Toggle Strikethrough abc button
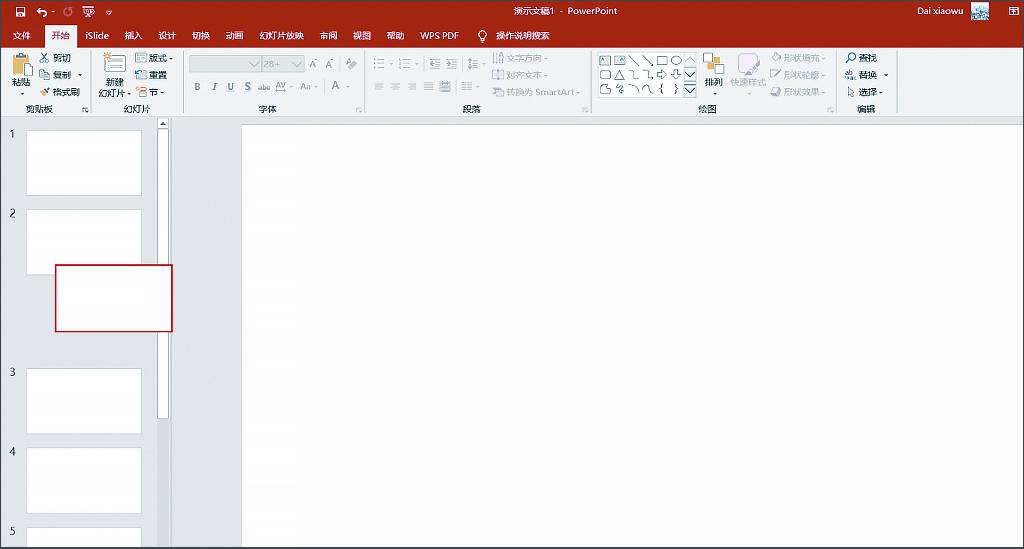The height and width of the screenshot is (549, 1024). tap(264, 86)
